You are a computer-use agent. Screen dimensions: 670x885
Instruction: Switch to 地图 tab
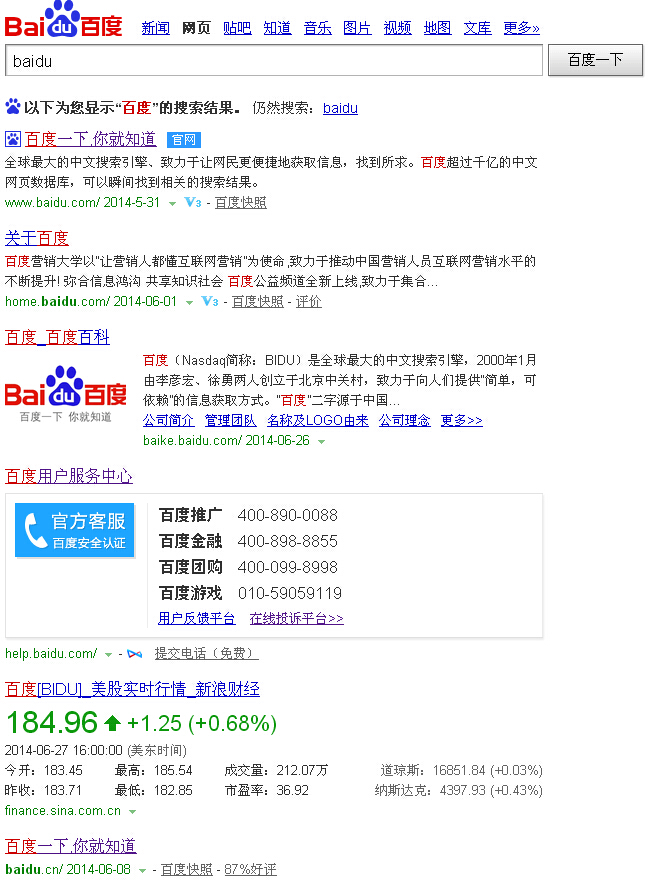(x=437, y=28)
